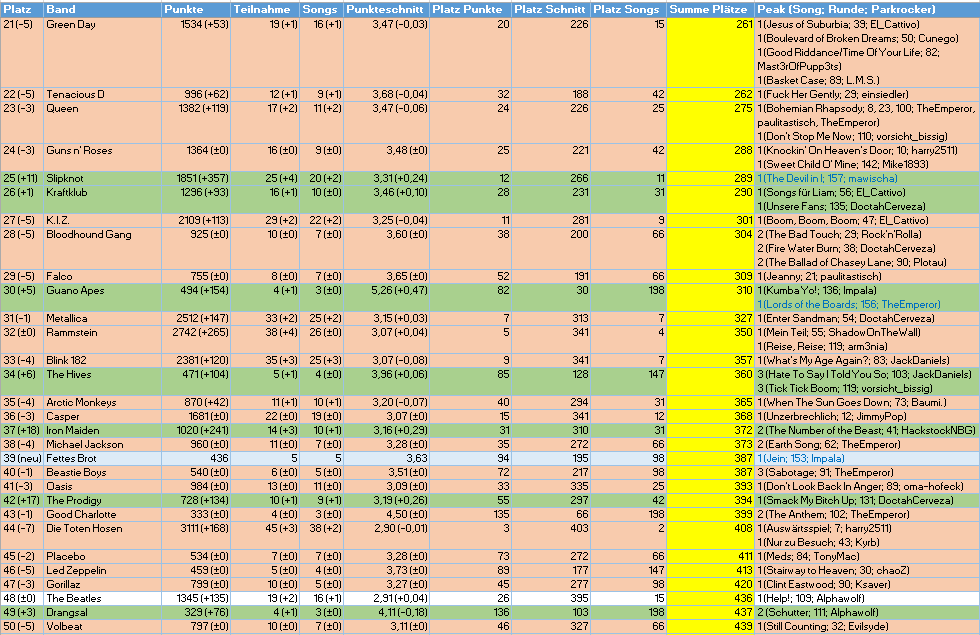Click the Band column header
The height and width of the screenshot is (635, 980).
(102, 9)
